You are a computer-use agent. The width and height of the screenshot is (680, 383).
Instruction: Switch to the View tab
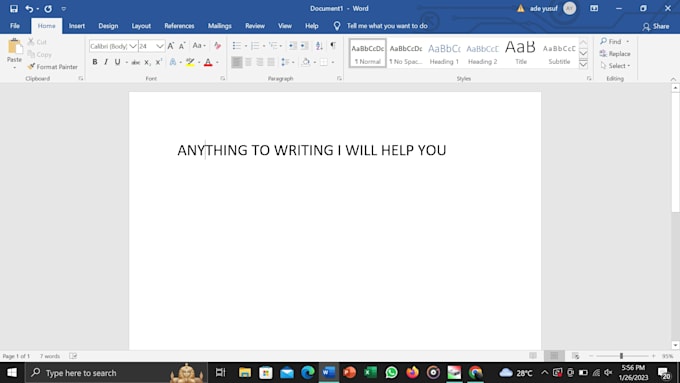click(x=284, y=26)
